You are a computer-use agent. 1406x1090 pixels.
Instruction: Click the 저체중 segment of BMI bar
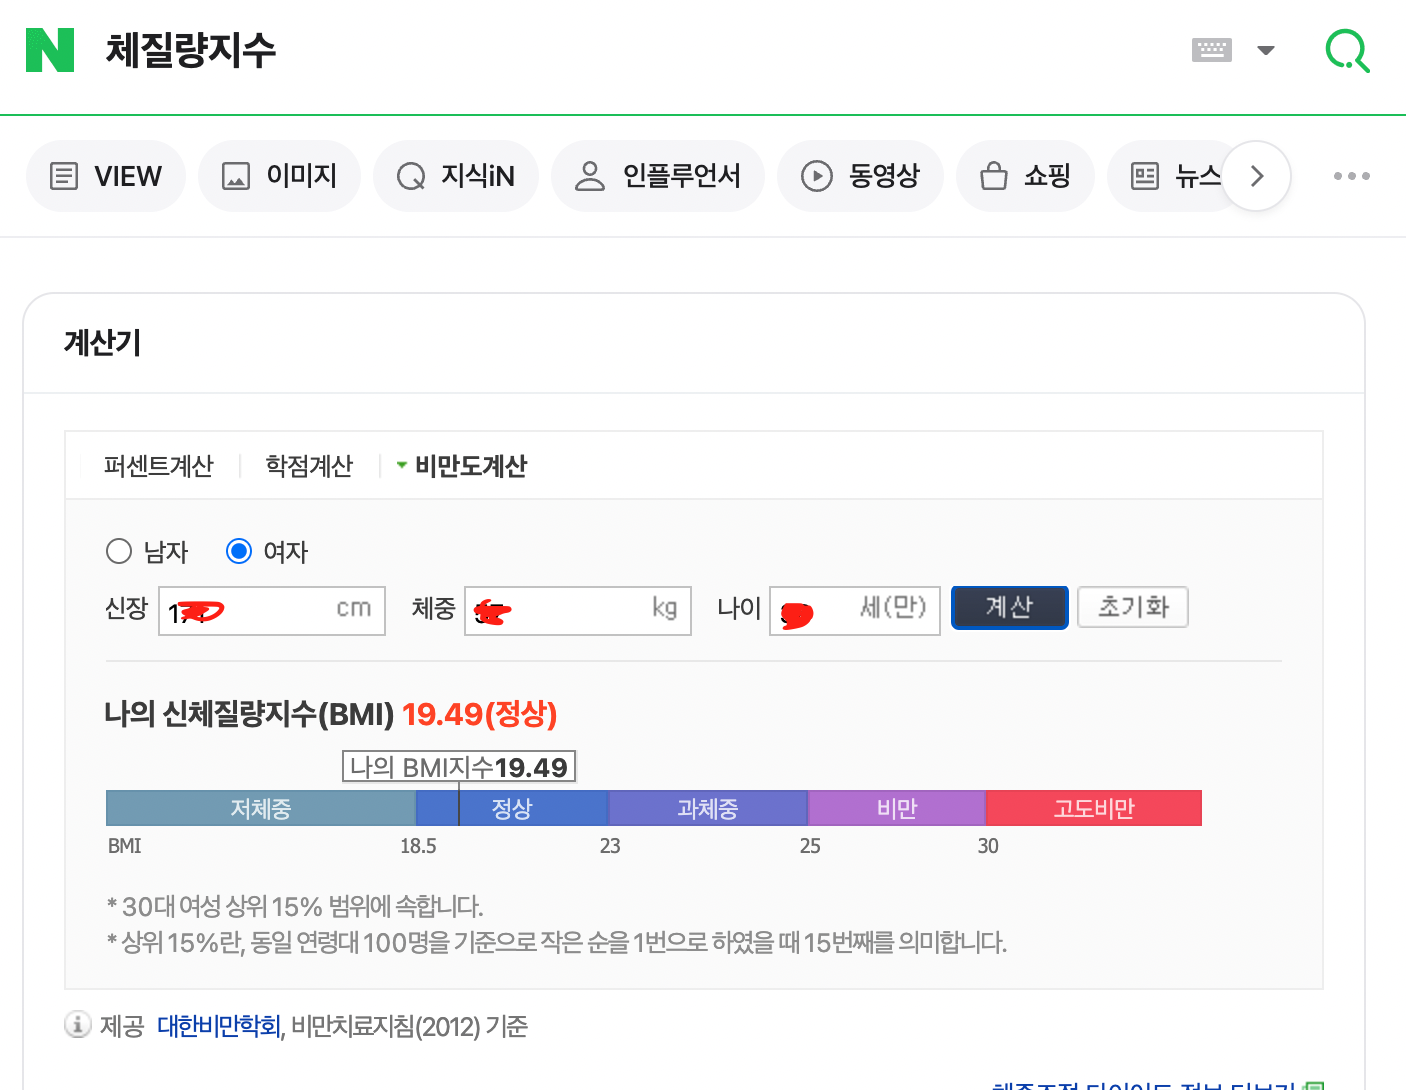click(x=261, y=808)
